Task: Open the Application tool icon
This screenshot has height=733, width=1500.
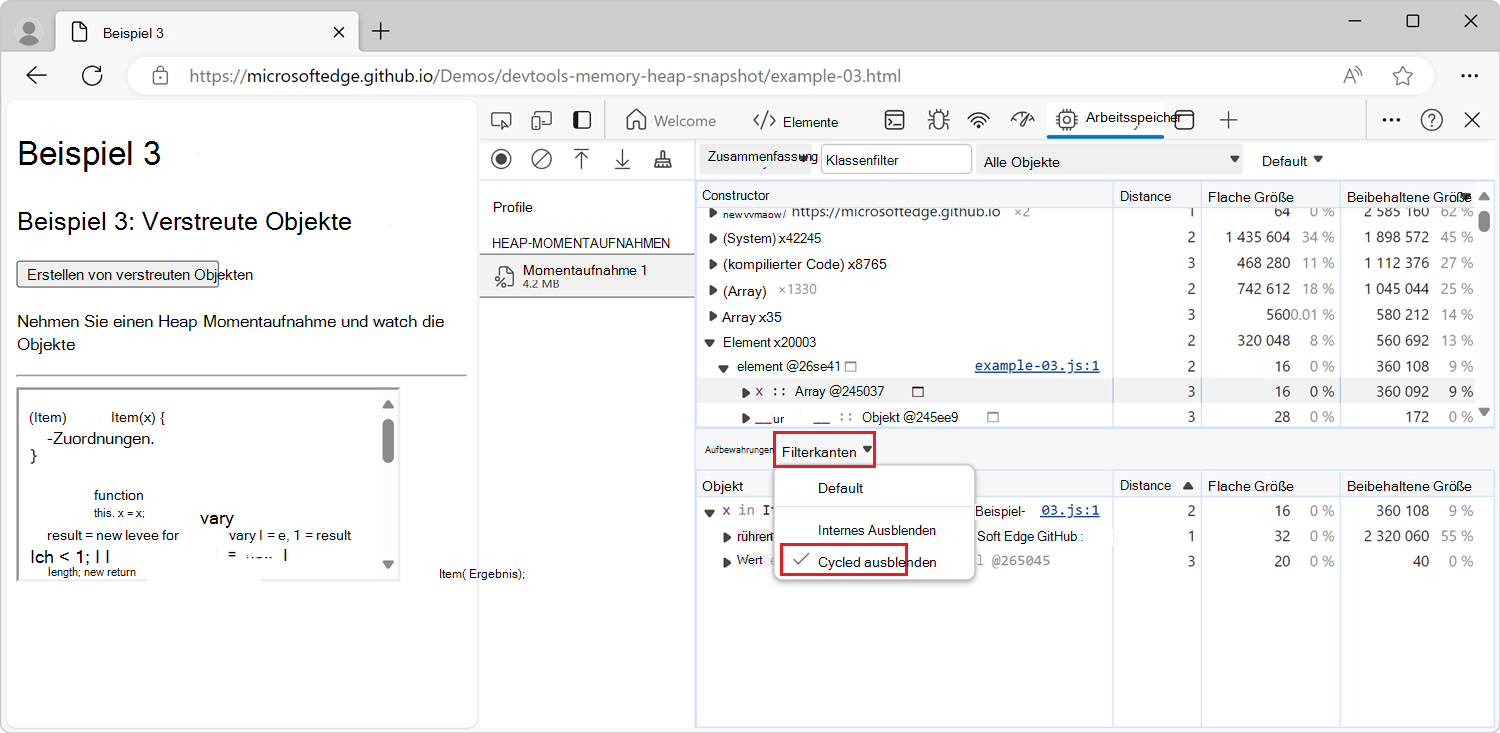Action: [x=1184, y=120]
